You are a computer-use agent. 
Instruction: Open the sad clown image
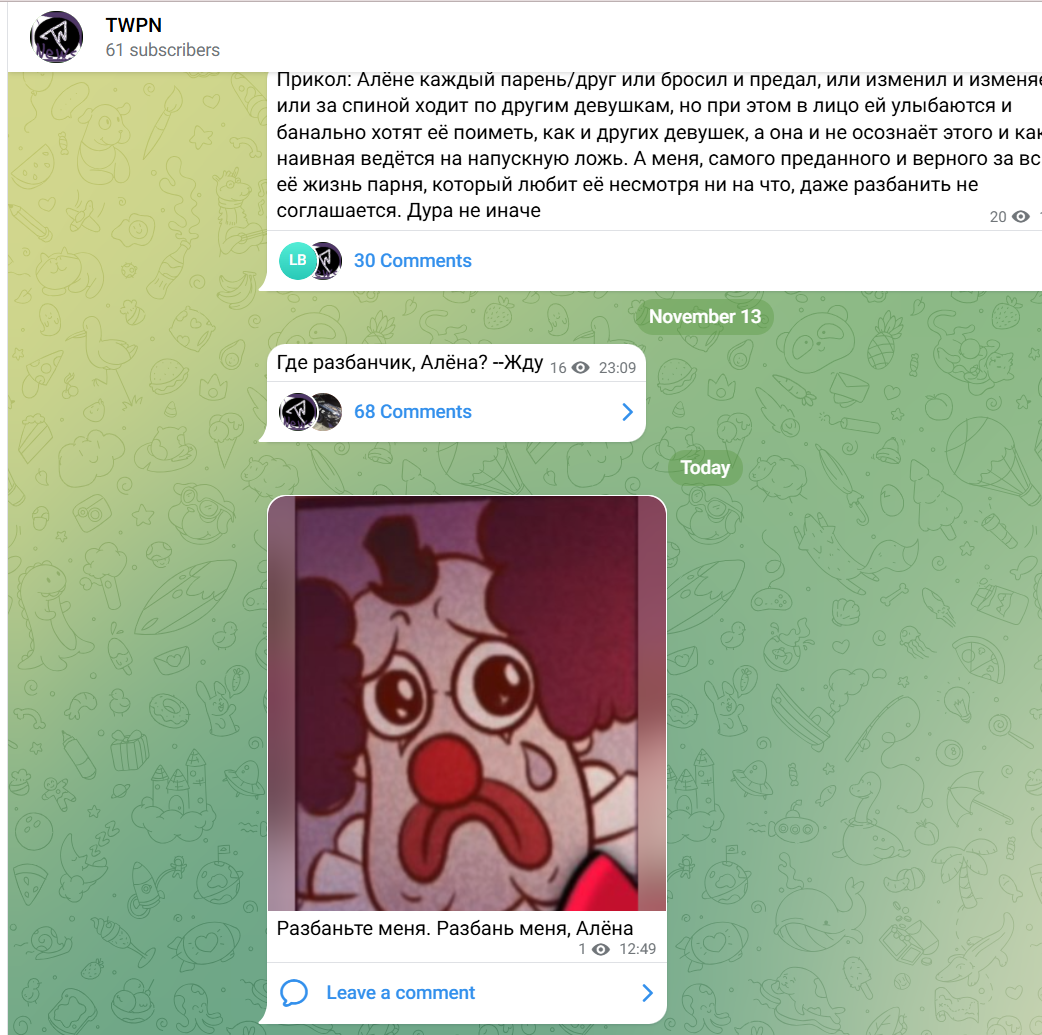coord(467,703)
